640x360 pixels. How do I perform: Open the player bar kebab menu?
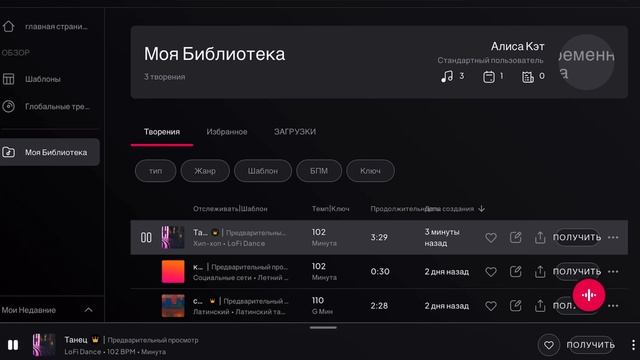coord(633,345)
